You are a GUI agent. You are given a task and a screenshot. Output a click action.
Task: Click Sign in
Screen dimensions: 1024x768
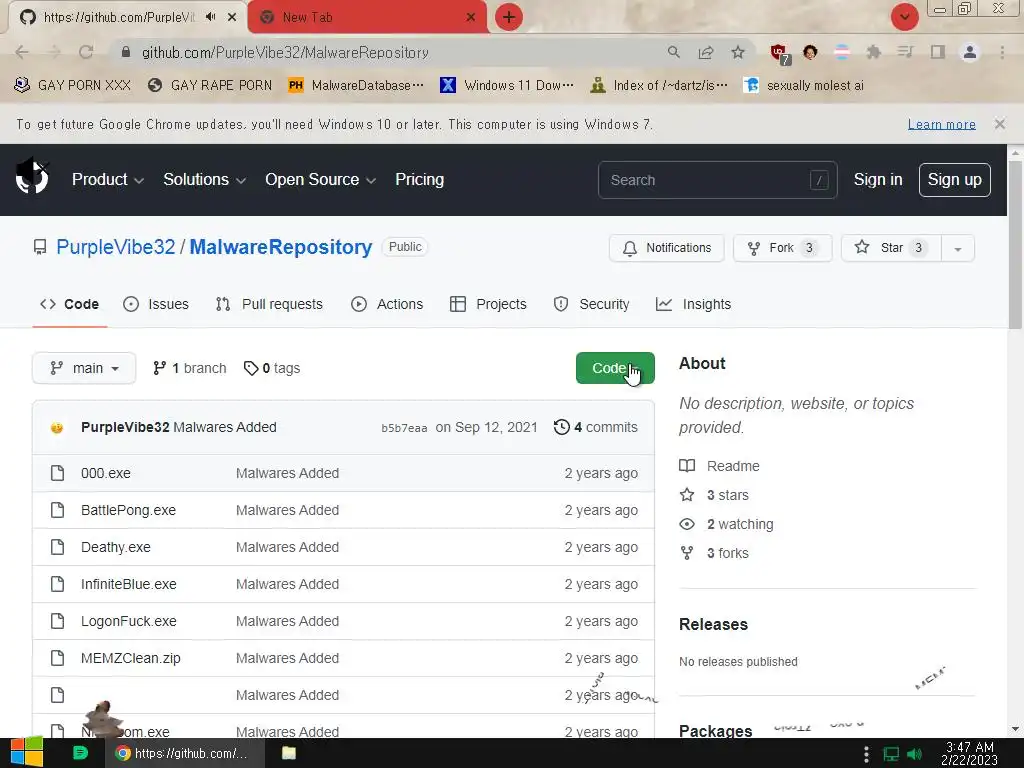tap(878, 180)
